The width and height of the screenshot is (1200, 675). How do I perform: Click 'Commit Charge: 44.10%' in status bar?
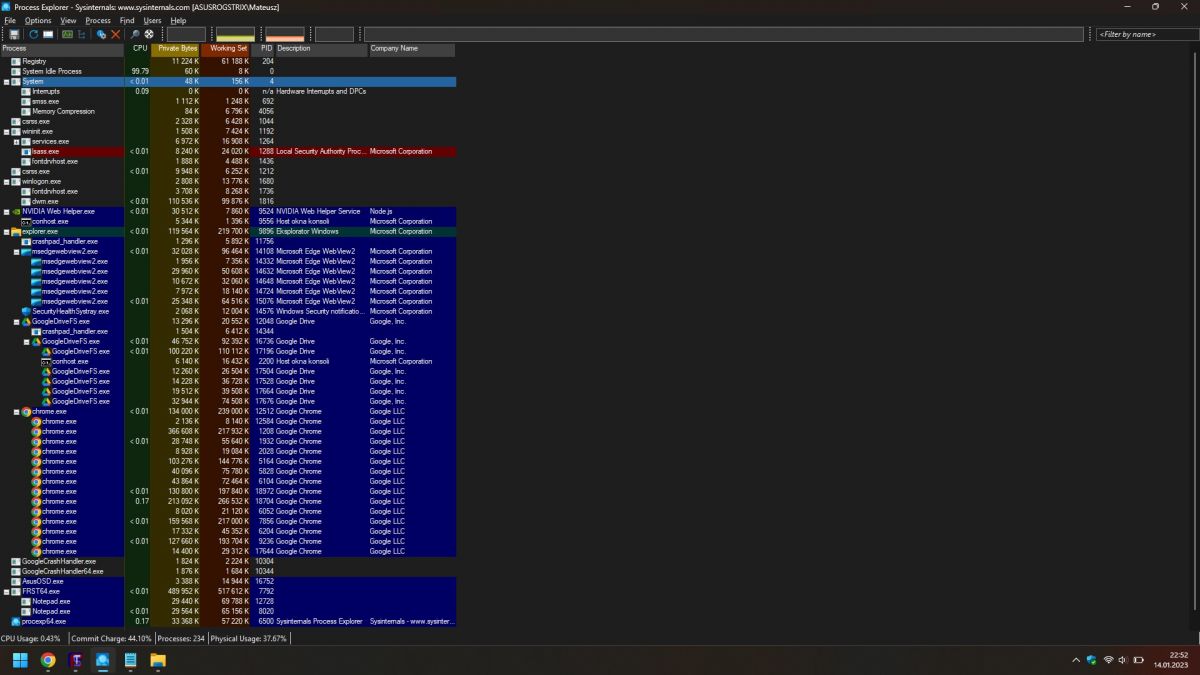111,638
